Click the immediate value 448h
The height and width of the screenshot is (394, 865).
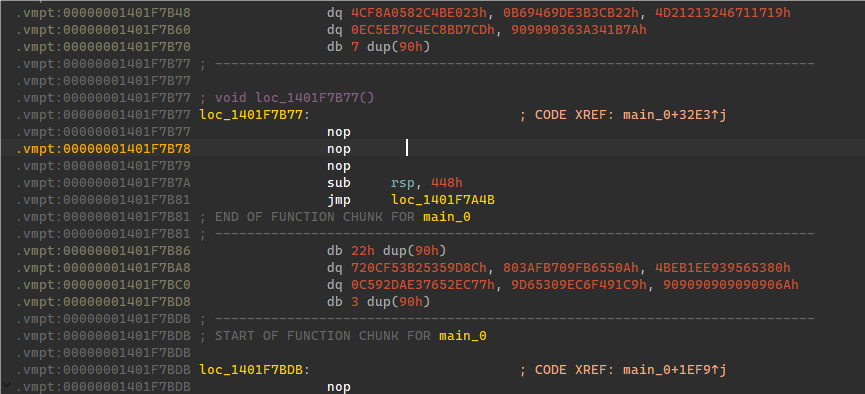pos(447,183)
